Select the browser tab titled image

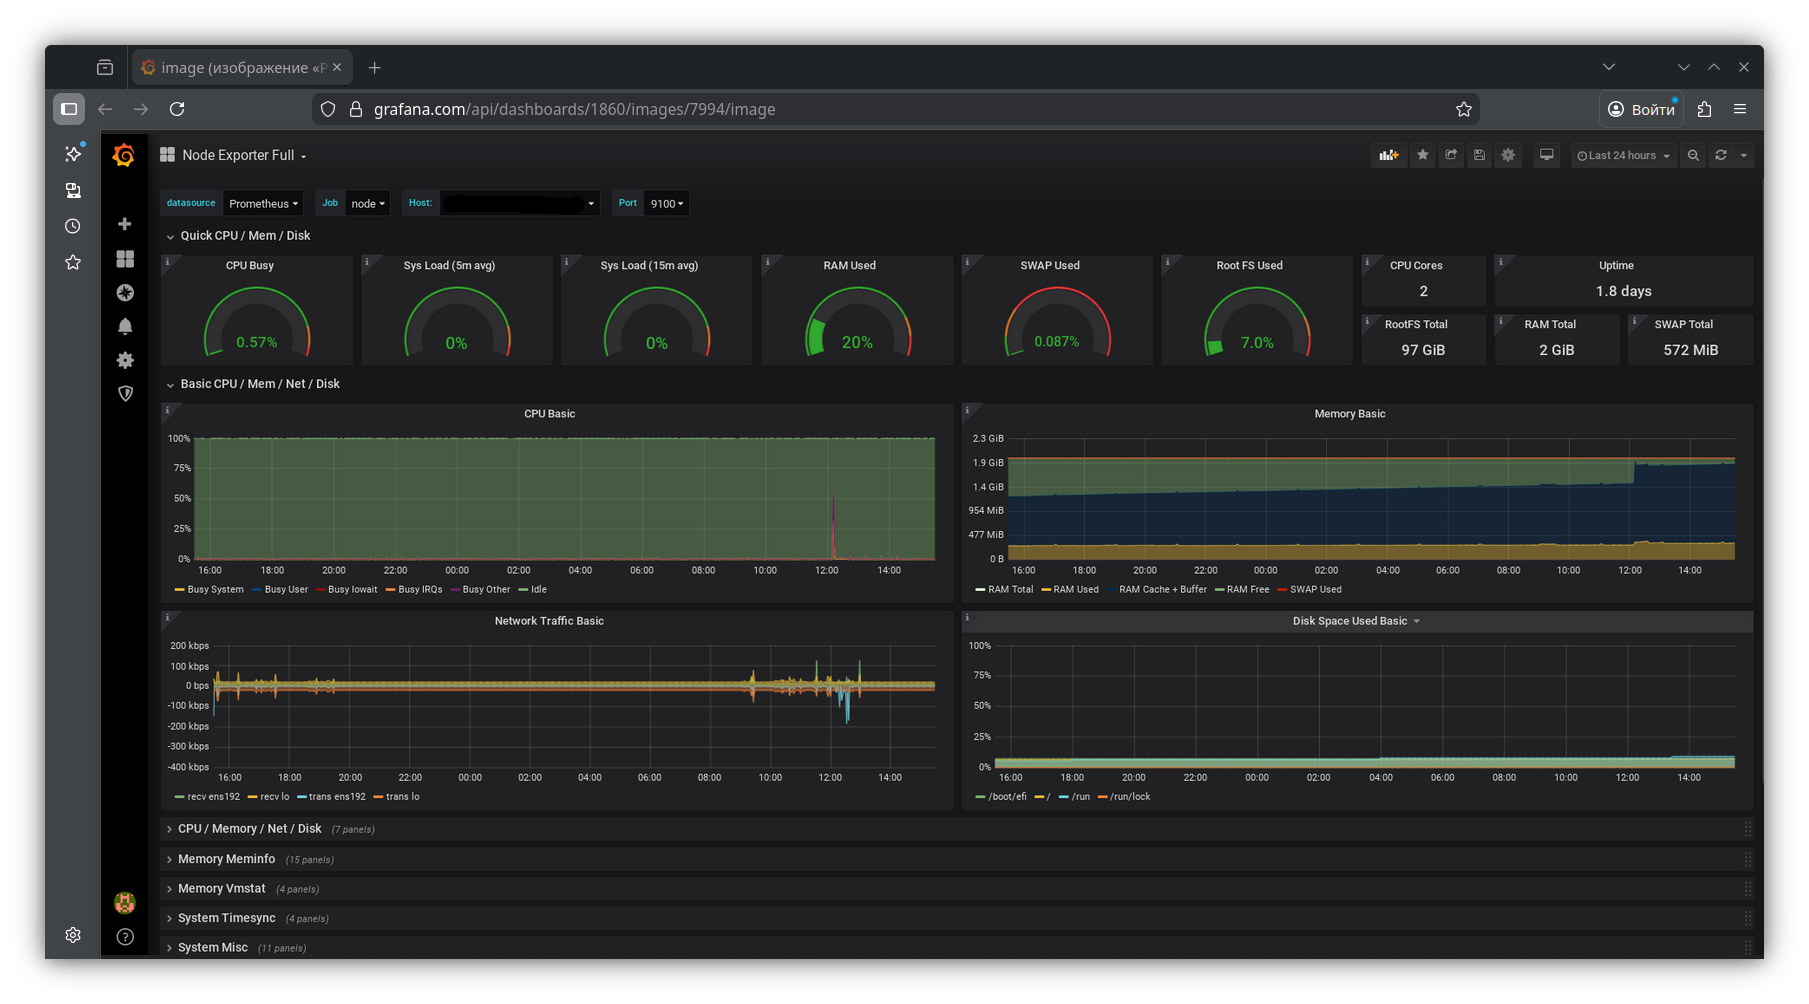click(x=235, y=68)
